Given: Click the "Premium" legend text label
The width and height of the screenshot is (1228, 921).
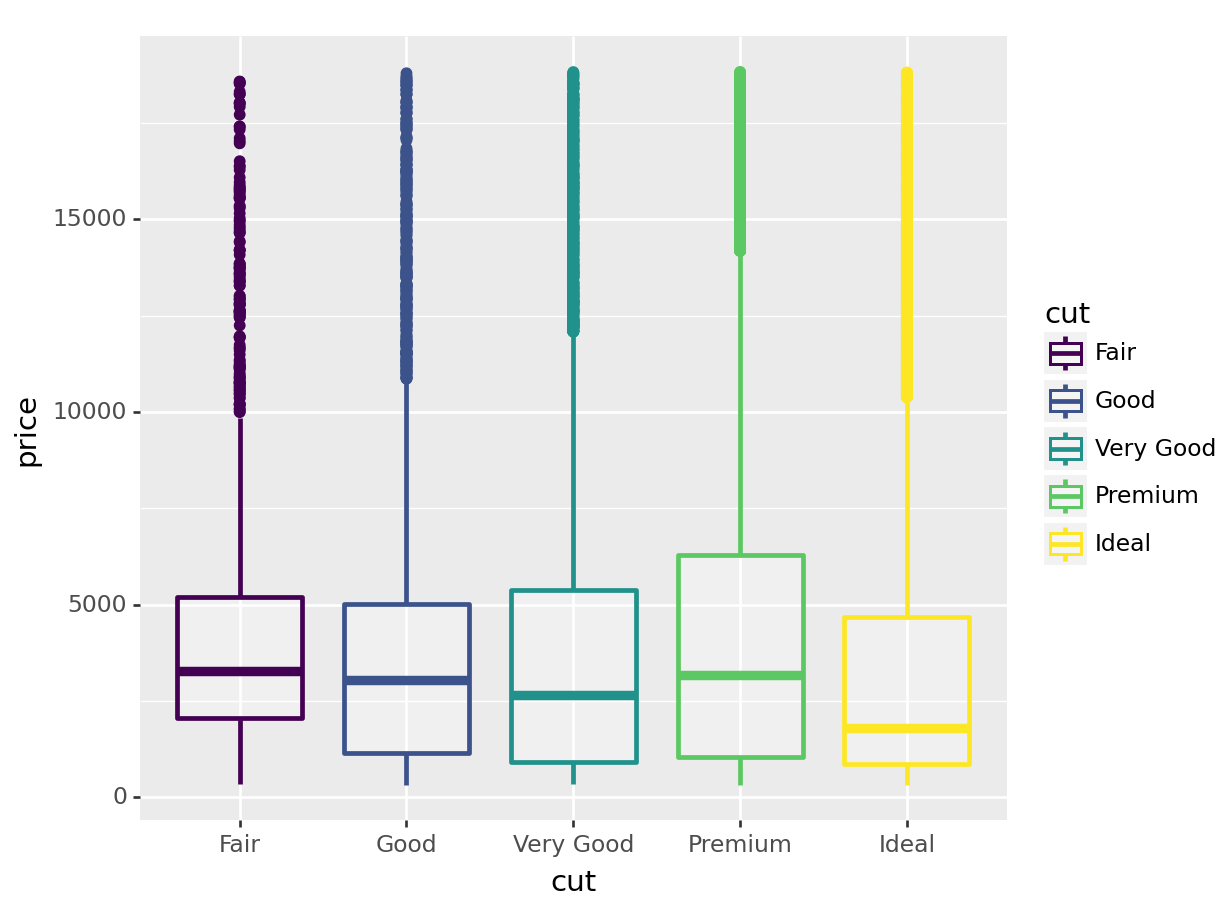Looking at the screenshot, I should [1146, 496].
